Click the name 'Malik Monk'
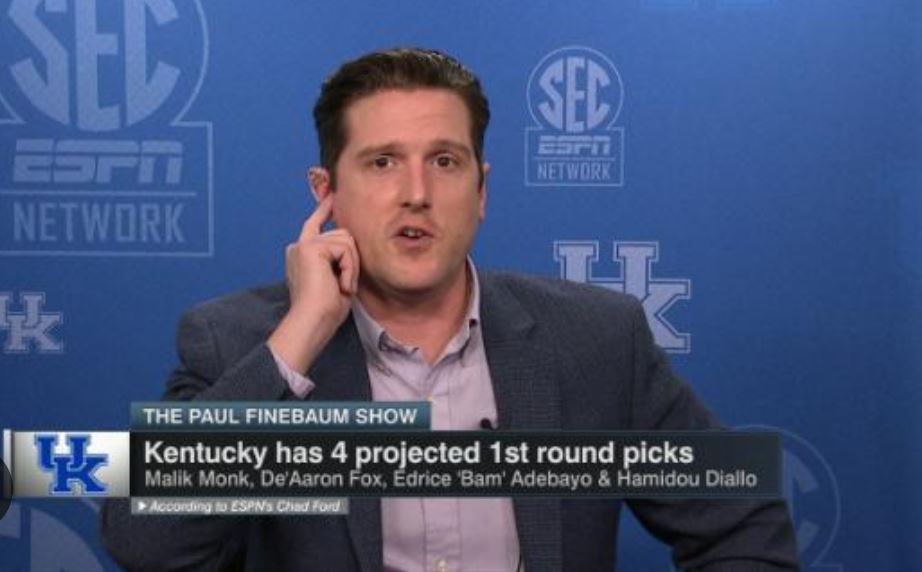This screenshot has height=572, width=922. (x=196, y=479)
